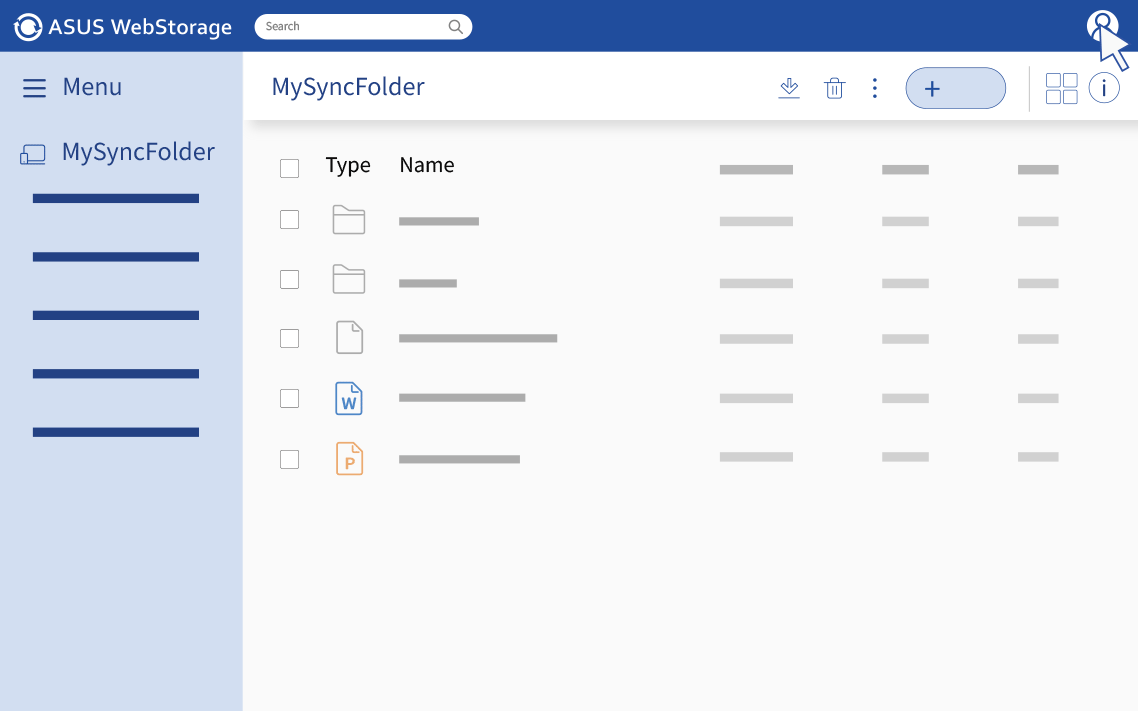The width and height of the screenshot is (1138, 711).
Task: Select the fourth sidebar item below MySyncFolder
Action: pos(115,374)
